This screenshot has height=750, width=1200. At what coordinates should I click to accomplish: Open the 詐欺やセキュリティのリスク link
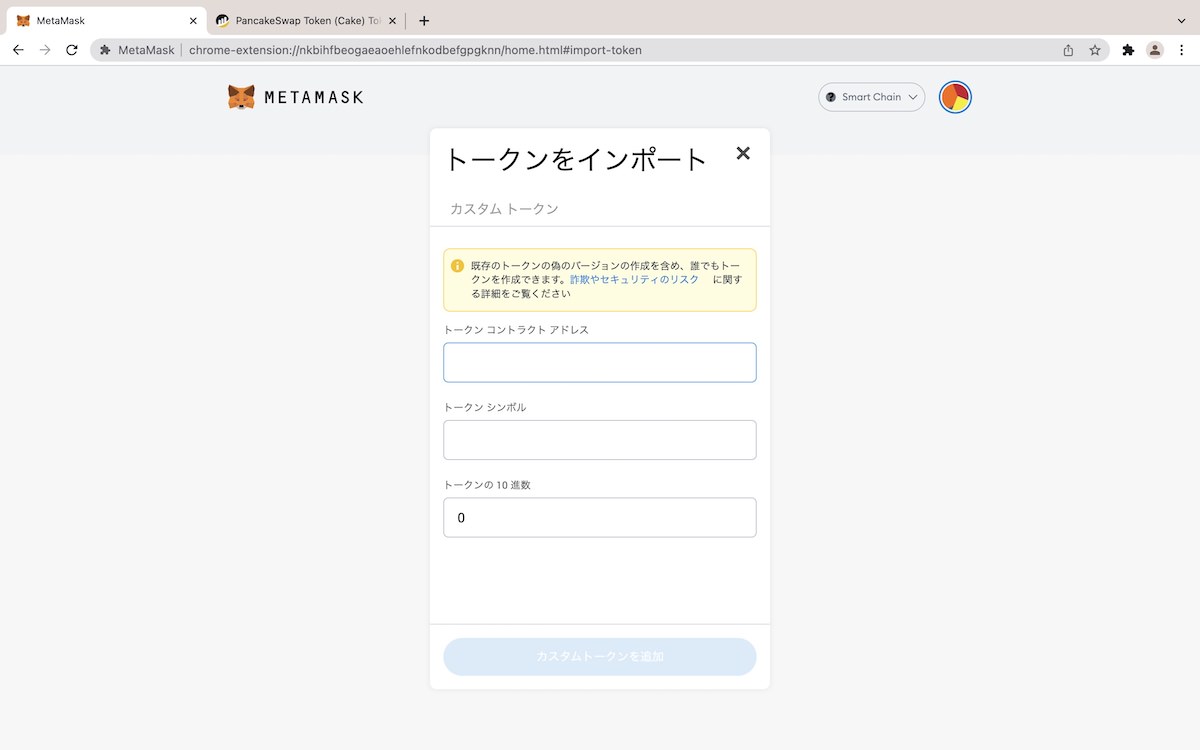point(634,280)
